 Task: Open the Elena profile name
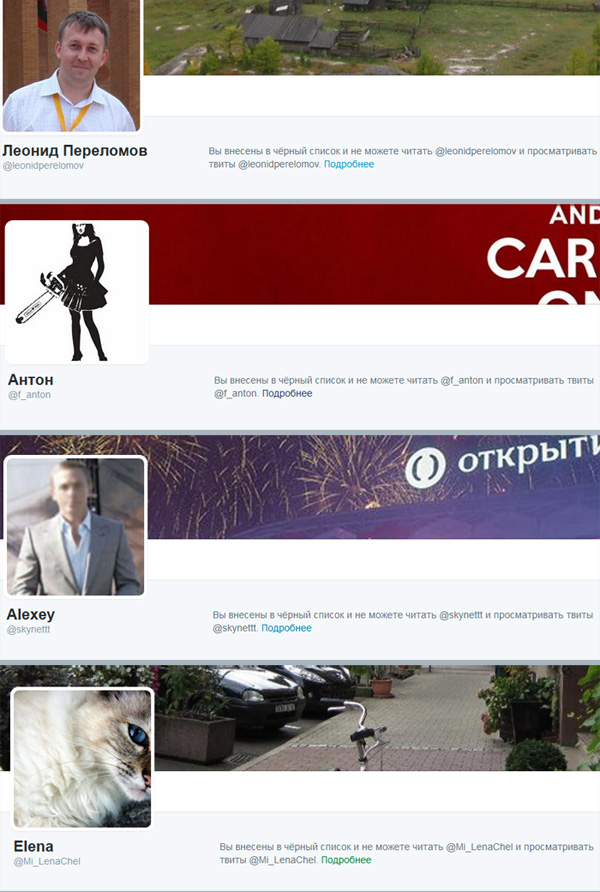(34, 846)
